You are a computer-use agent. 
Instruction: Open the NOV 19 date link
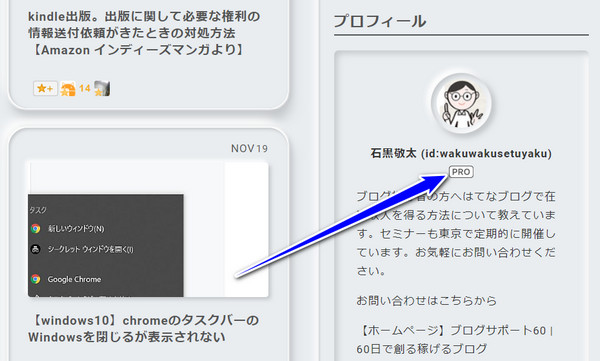click(x=249, y=149)
